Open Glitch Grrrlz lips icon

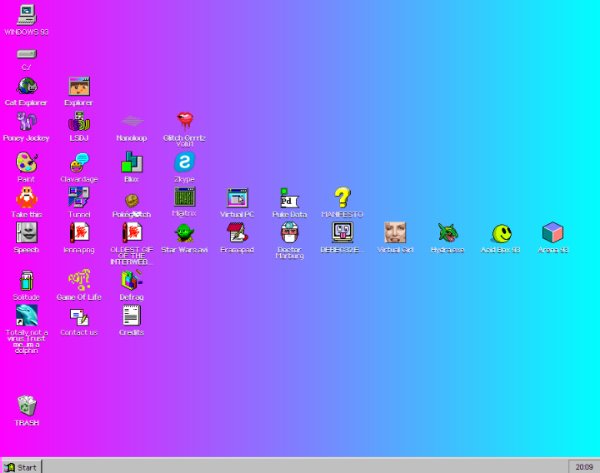185,121
